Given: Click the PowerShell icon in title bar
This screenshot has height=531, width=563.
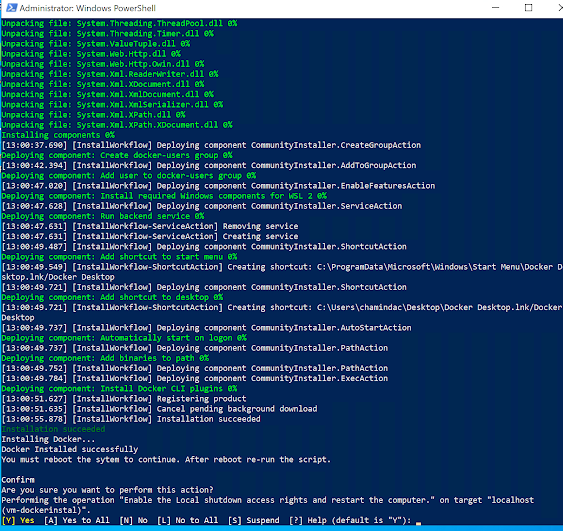Looking at the screenshot, I should point(11,8).
